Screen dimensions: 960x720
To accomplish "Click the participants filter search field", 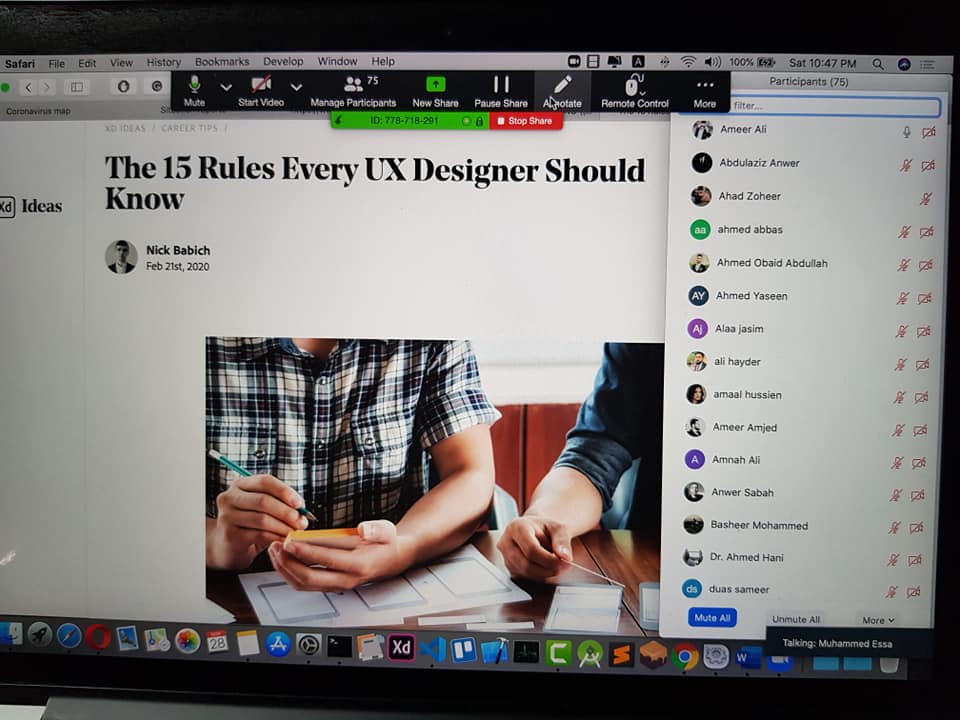I will 833,107.
